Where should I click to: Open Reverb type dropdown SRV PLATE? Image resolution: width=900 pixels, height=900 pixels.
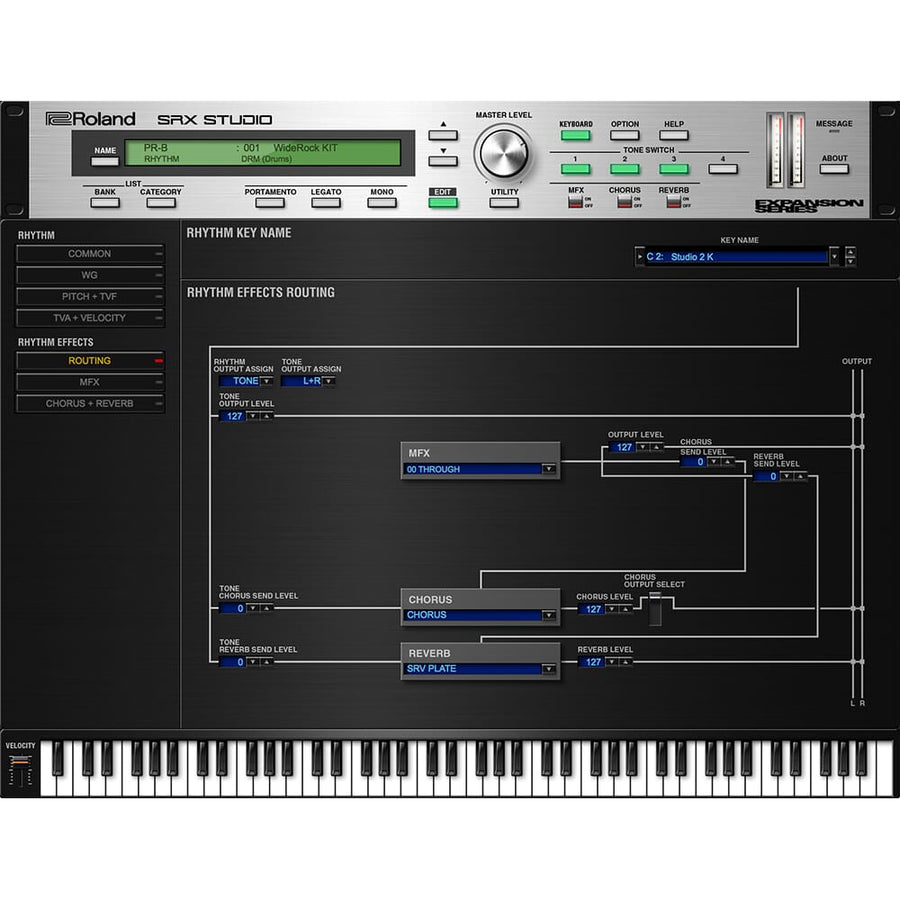(549, 669)
